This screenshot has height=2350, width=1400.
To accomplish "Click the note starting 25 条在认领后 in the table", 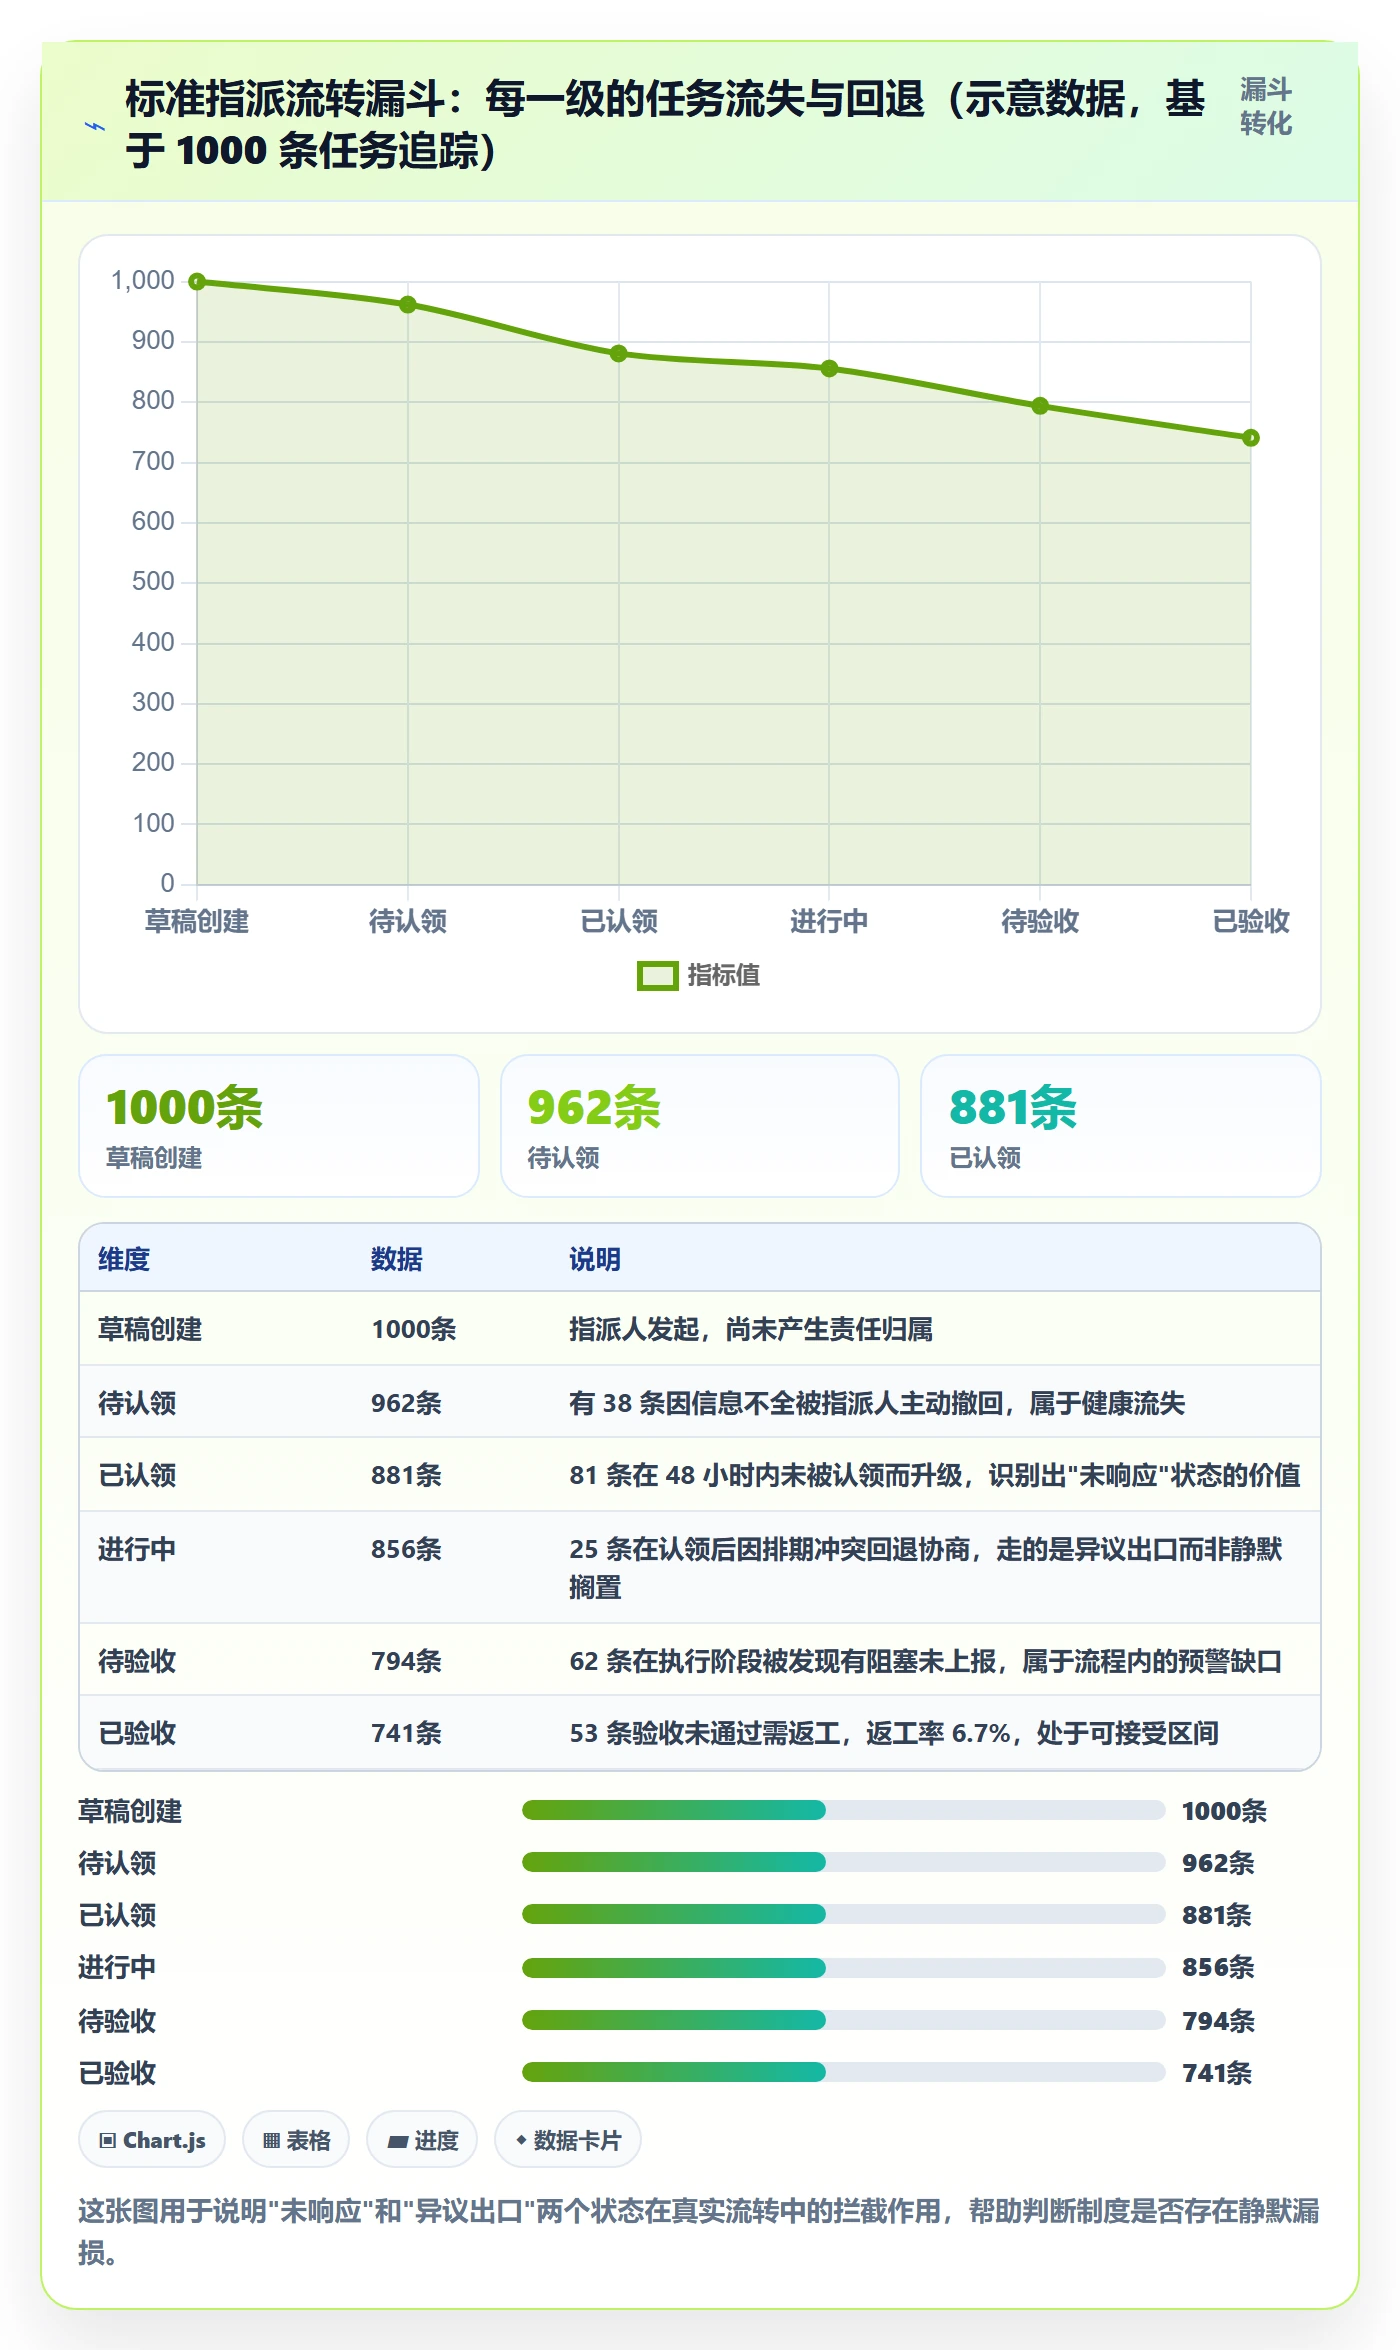I will tap(926, 1568).
